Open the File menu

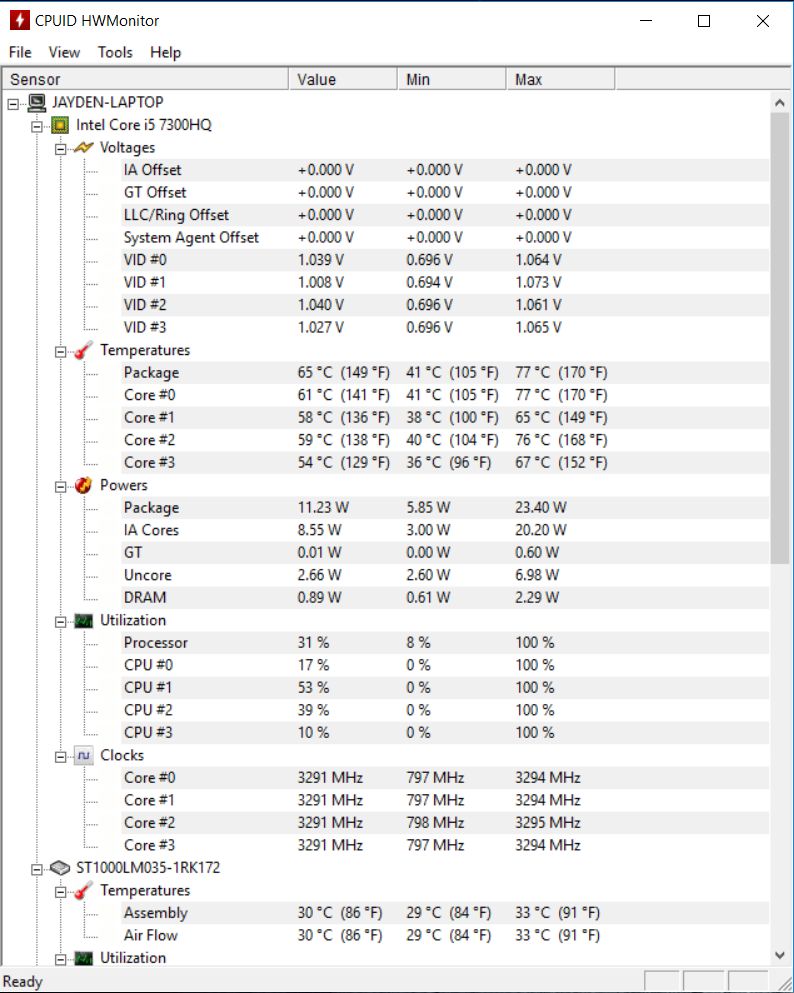[x=20, y=52]
